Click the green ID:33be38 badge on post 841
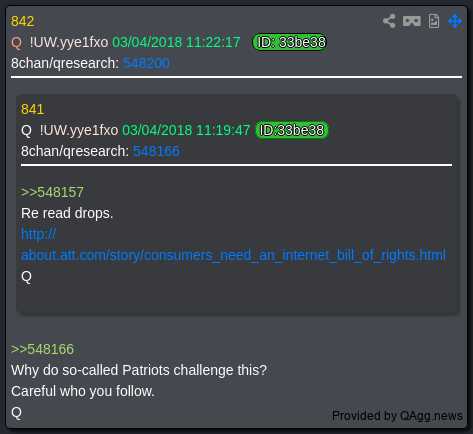The width and height of the screenshot is (473, 434). 292,130
